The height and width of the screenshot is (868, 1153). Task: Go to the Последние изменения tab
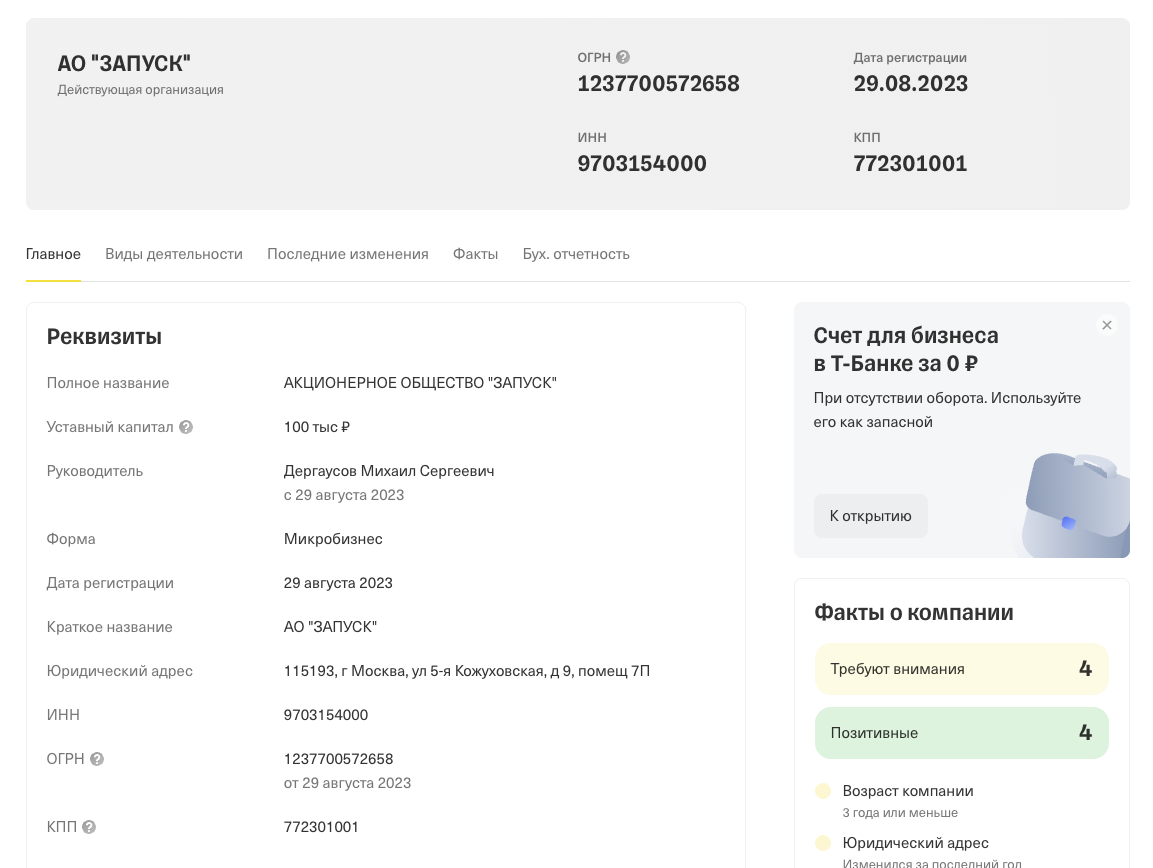click(x=347, y=254)
